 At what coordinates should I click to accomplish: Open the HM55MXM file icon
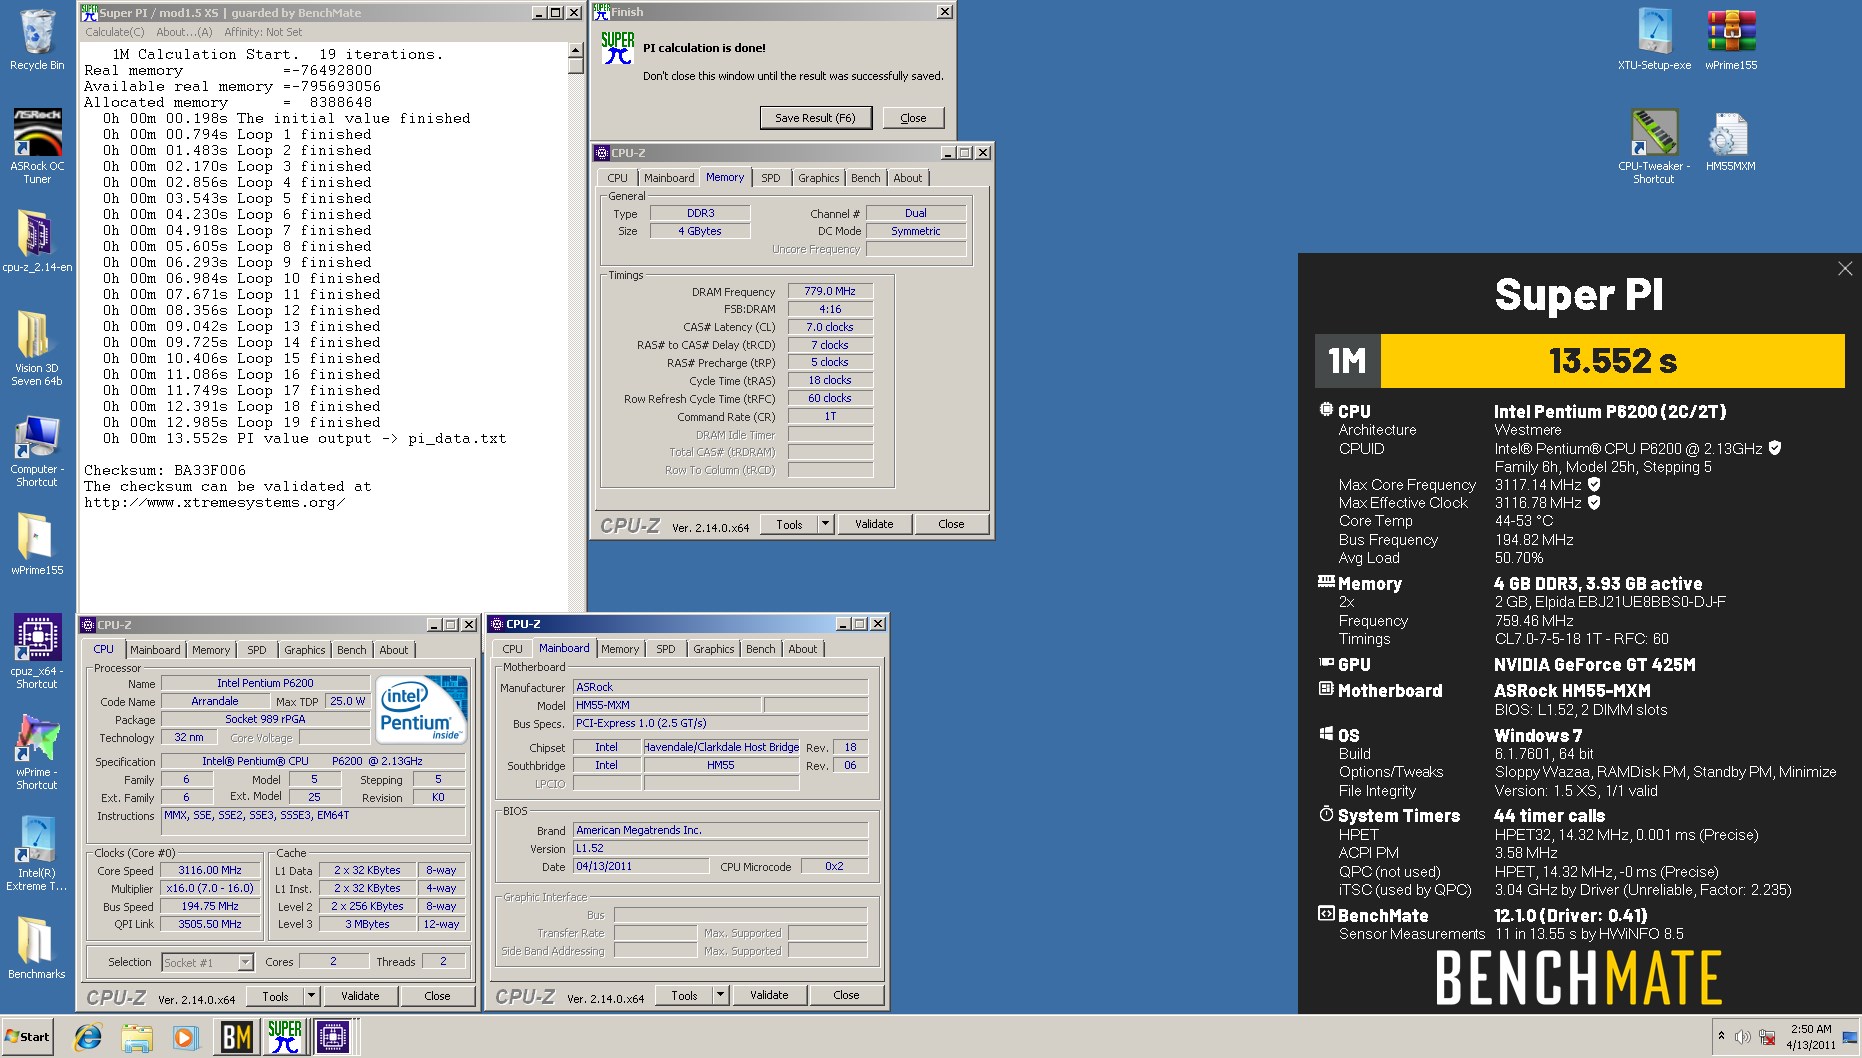1730,141
